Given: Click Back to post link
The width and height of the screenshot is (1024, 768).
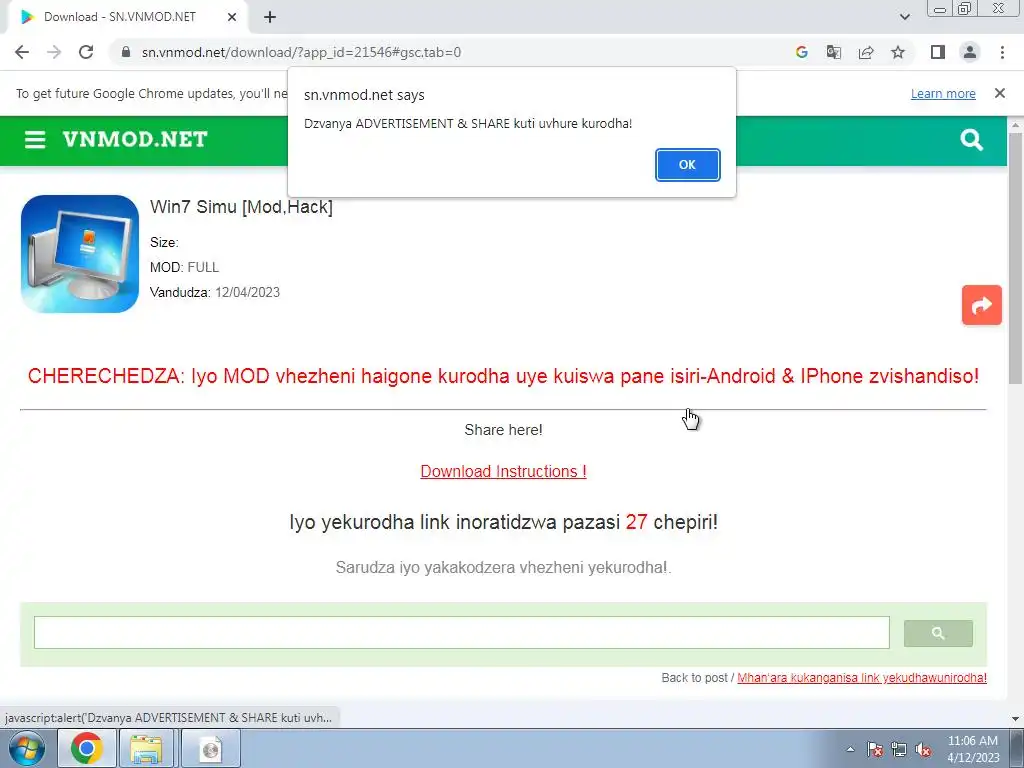Looking at the screenshot, I should pos(694,678).
